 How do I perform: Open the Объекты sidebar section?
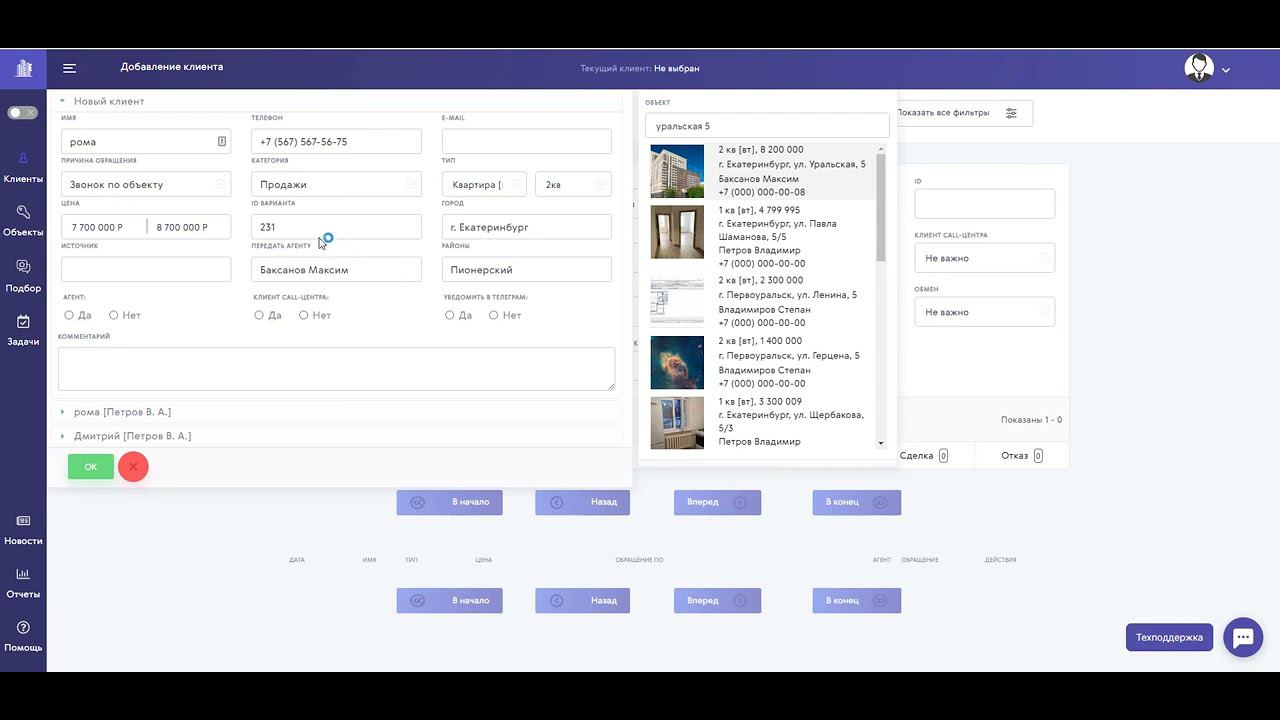(23, 221)
